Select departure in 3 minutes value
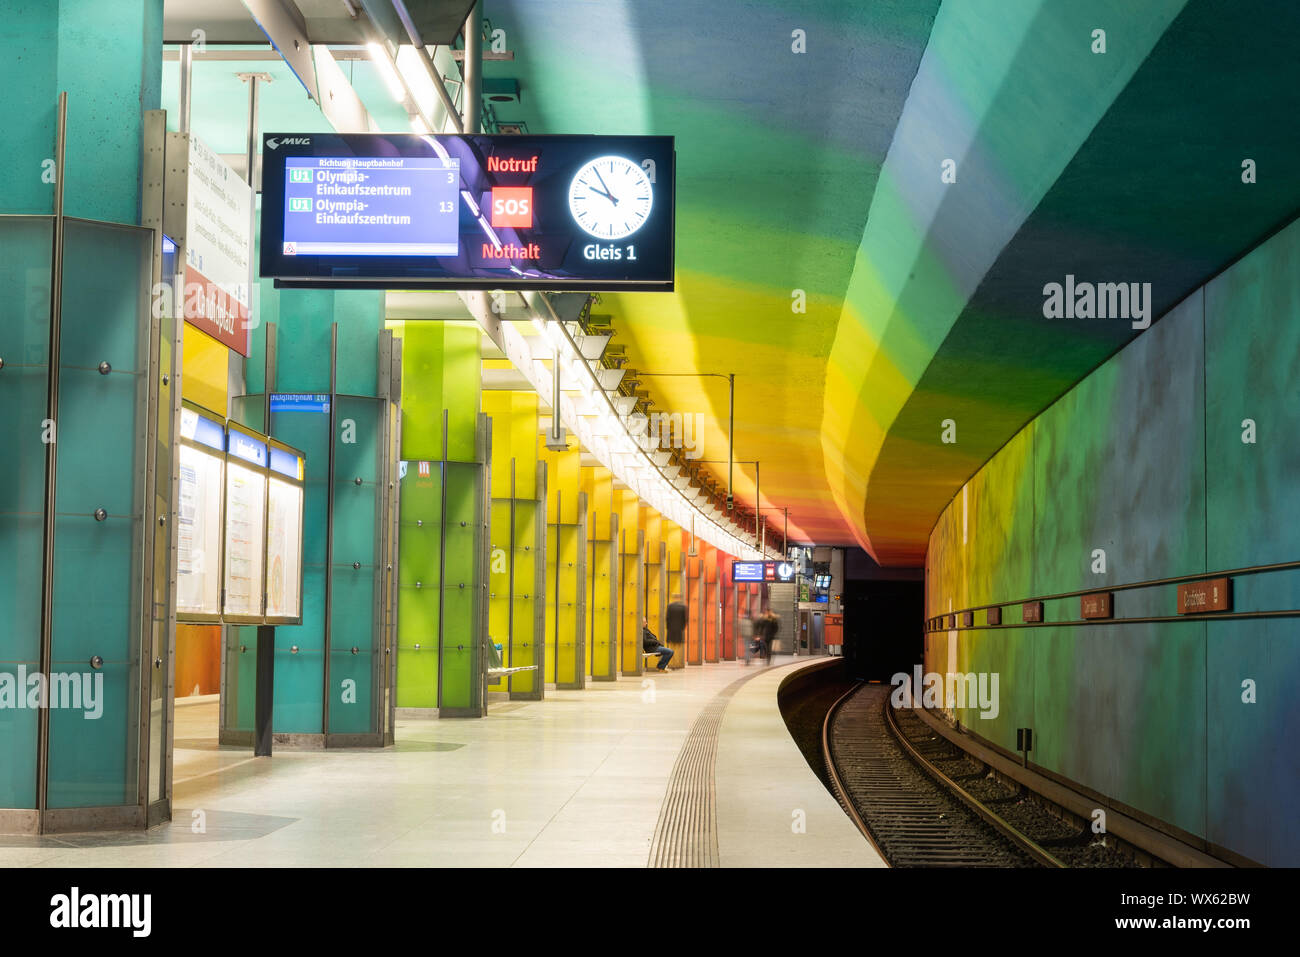This screenshot has height=957, width=1300. 450,178
